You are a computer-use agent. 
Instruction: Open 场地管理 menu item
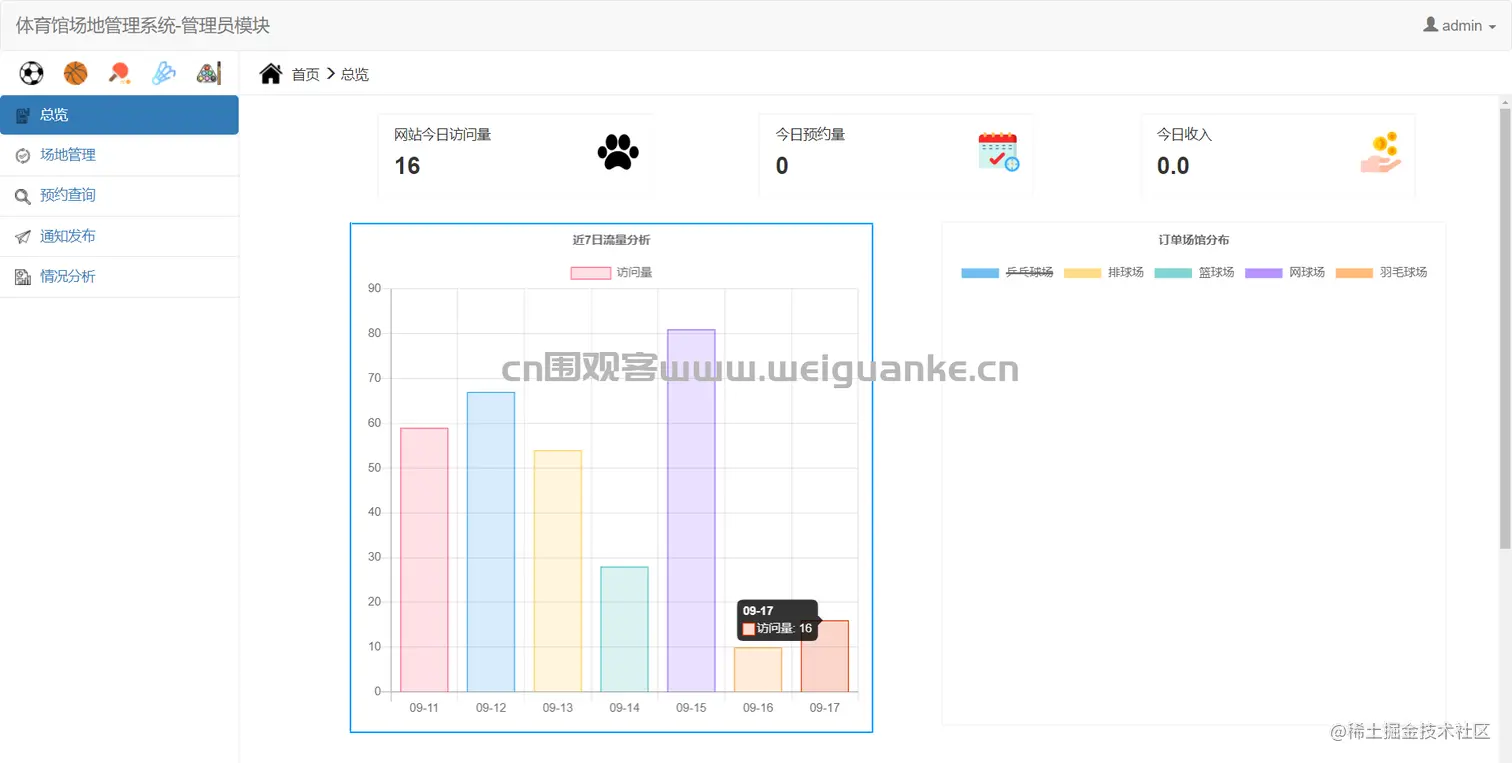119,156
